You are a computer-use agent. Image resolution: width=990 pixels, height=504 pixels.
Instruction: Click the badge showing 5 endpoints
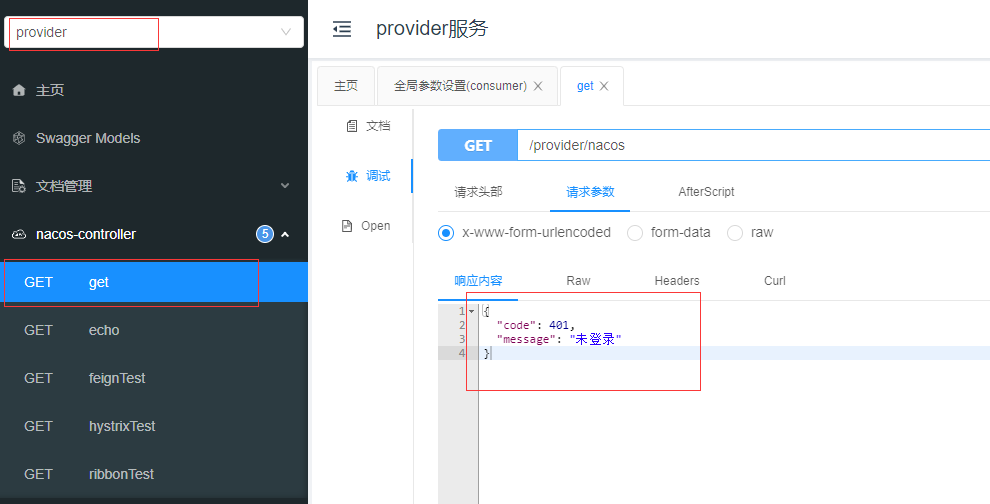tap(265, 234)
